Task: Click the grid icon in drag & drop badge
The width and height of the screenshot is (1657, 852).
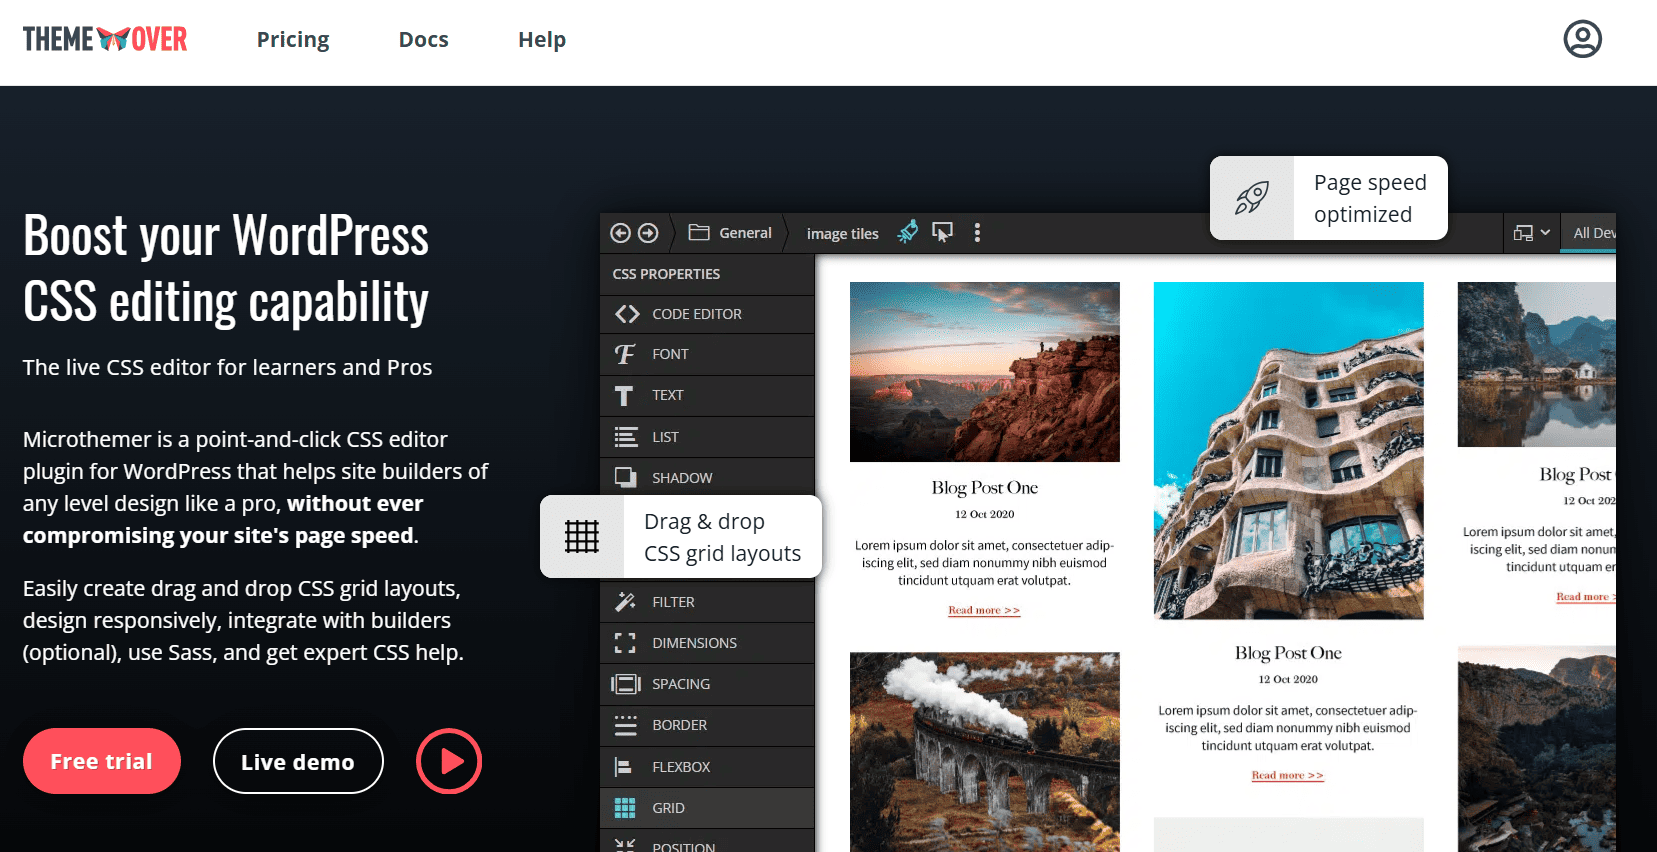Action: click(x=582, y=537)
